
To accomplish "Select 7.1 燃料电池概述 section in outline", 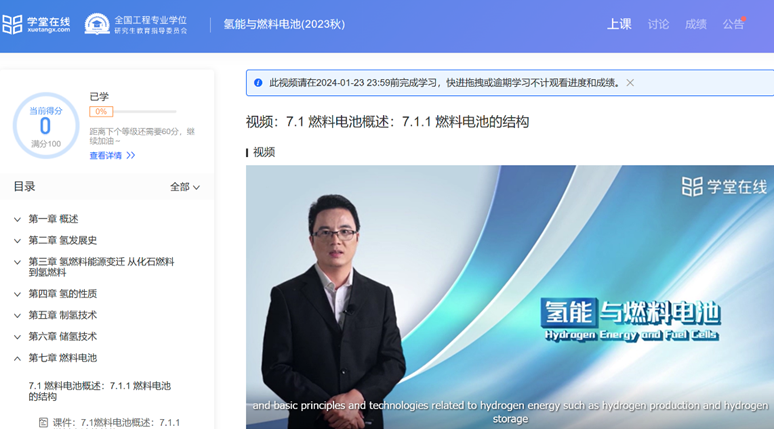I will (99, 391).
